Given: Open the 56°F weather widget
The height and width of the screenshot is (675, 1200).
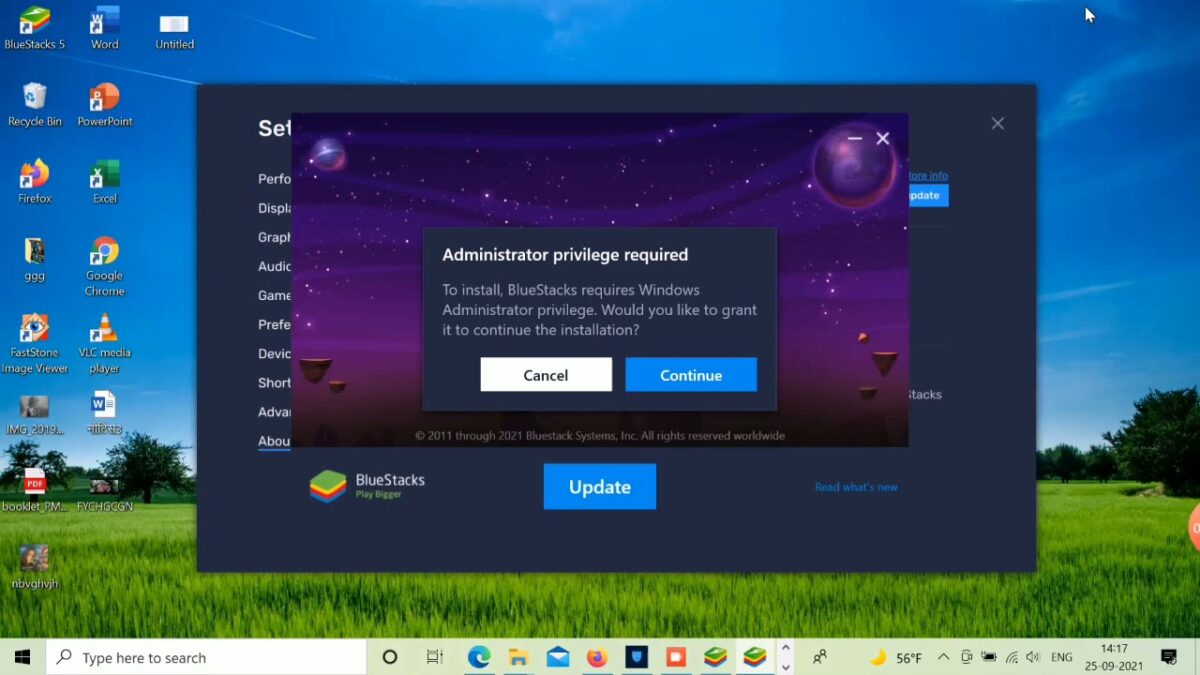Looking at the screenshot, I should [896, 657].
